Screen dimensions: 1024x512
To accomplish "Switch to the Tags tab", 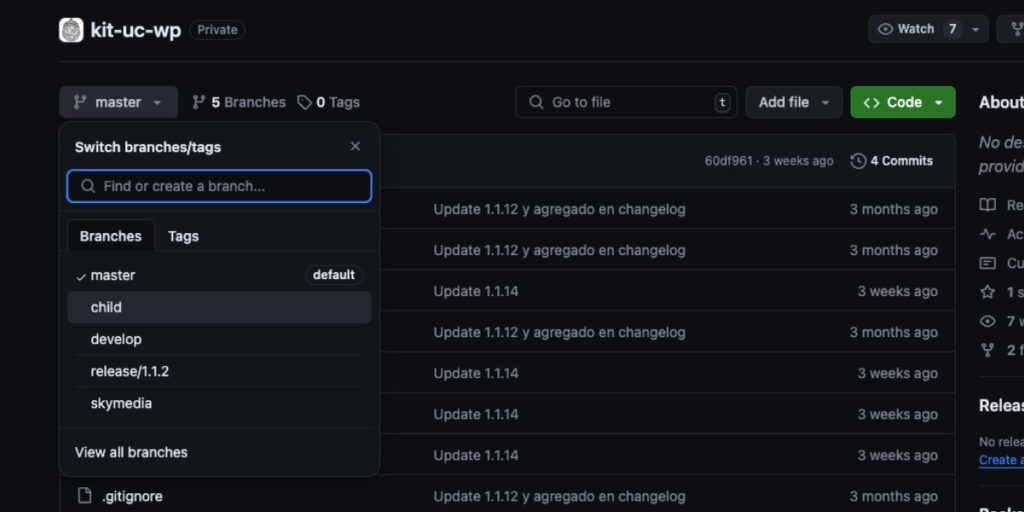I will point(183,236).
